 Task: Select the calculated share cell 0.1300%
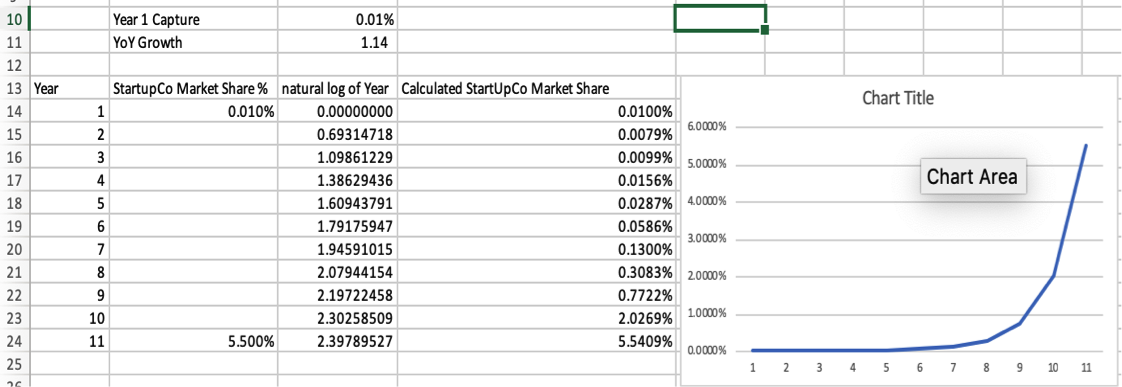536,250
